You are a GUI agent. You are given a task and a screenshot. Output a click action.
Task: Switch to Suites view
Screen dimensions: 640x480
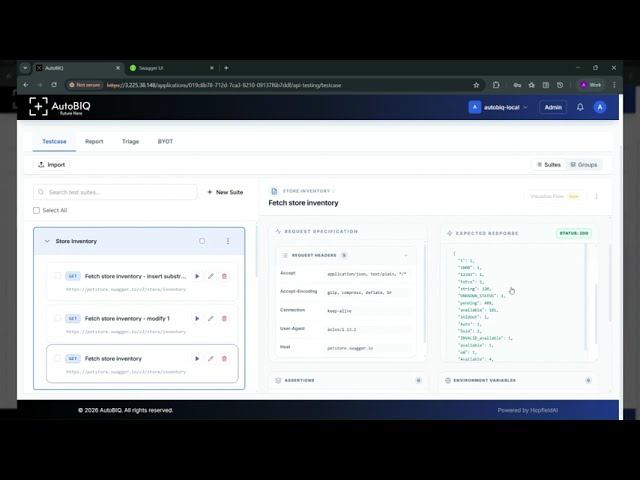(x=549, y=164)
